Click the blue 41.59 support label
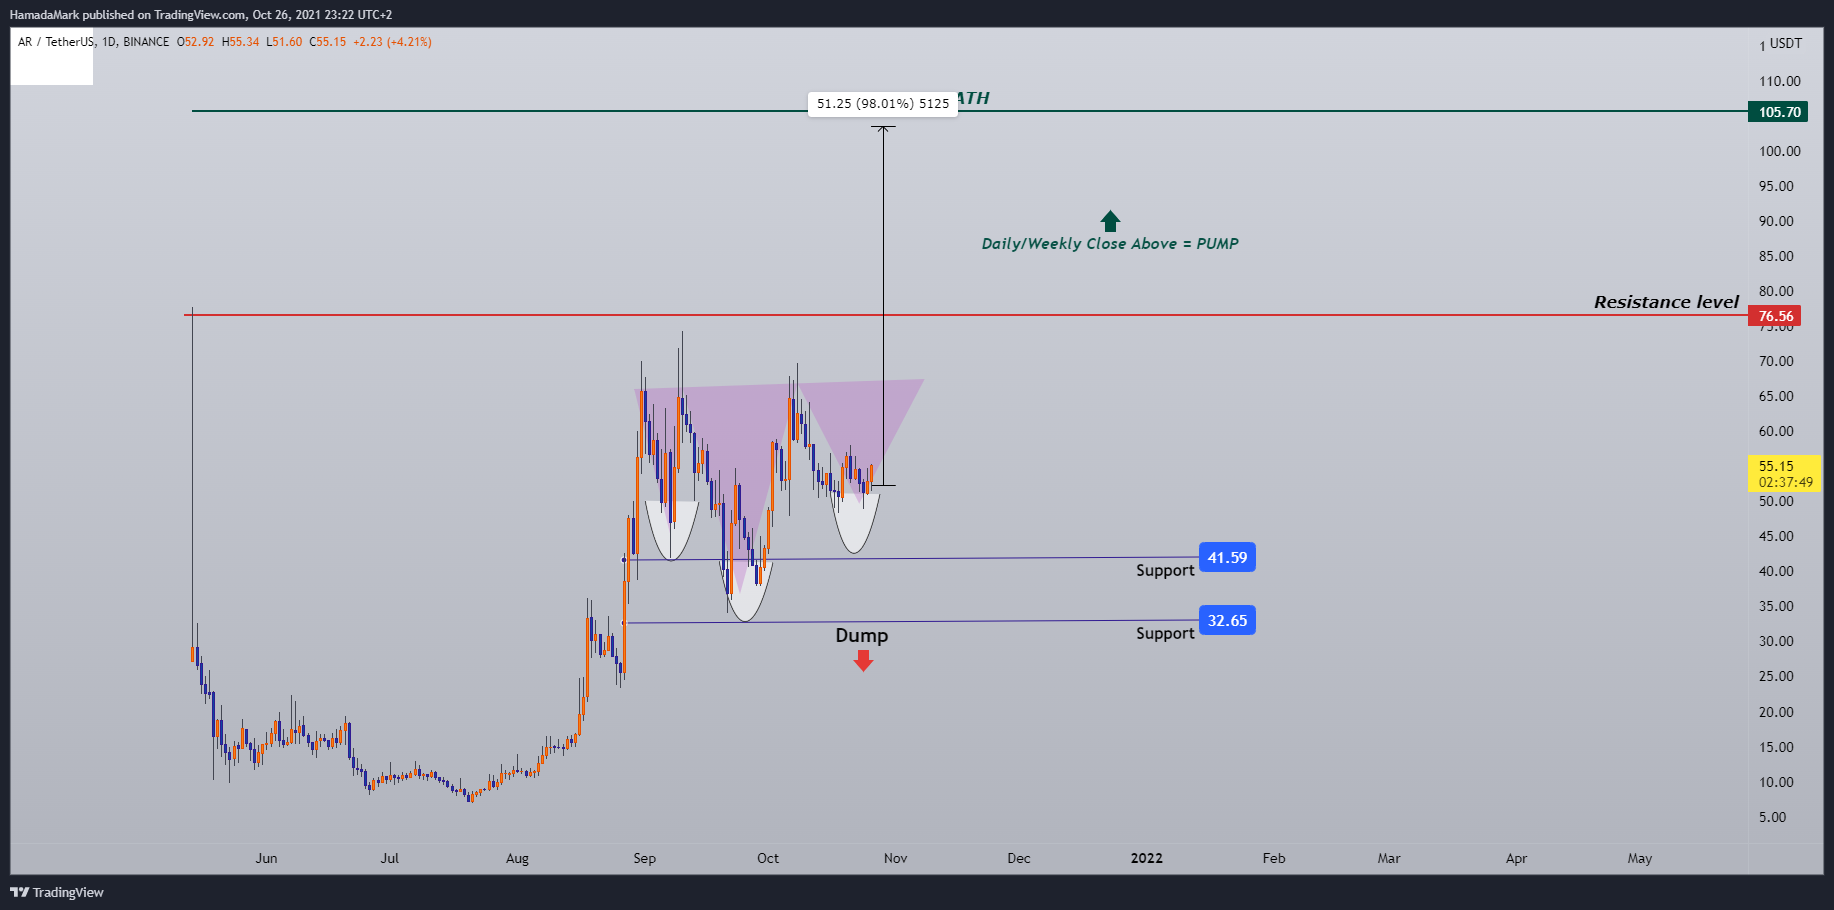 (x=1227, y=558)
